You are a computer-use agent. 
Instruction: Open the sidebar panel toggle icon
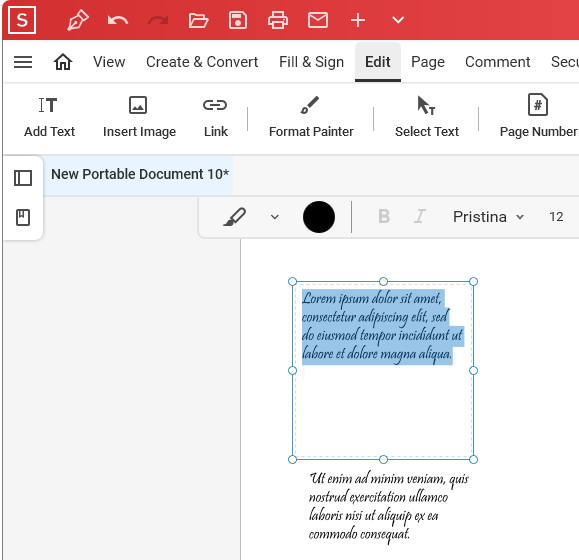pos(23,178)
